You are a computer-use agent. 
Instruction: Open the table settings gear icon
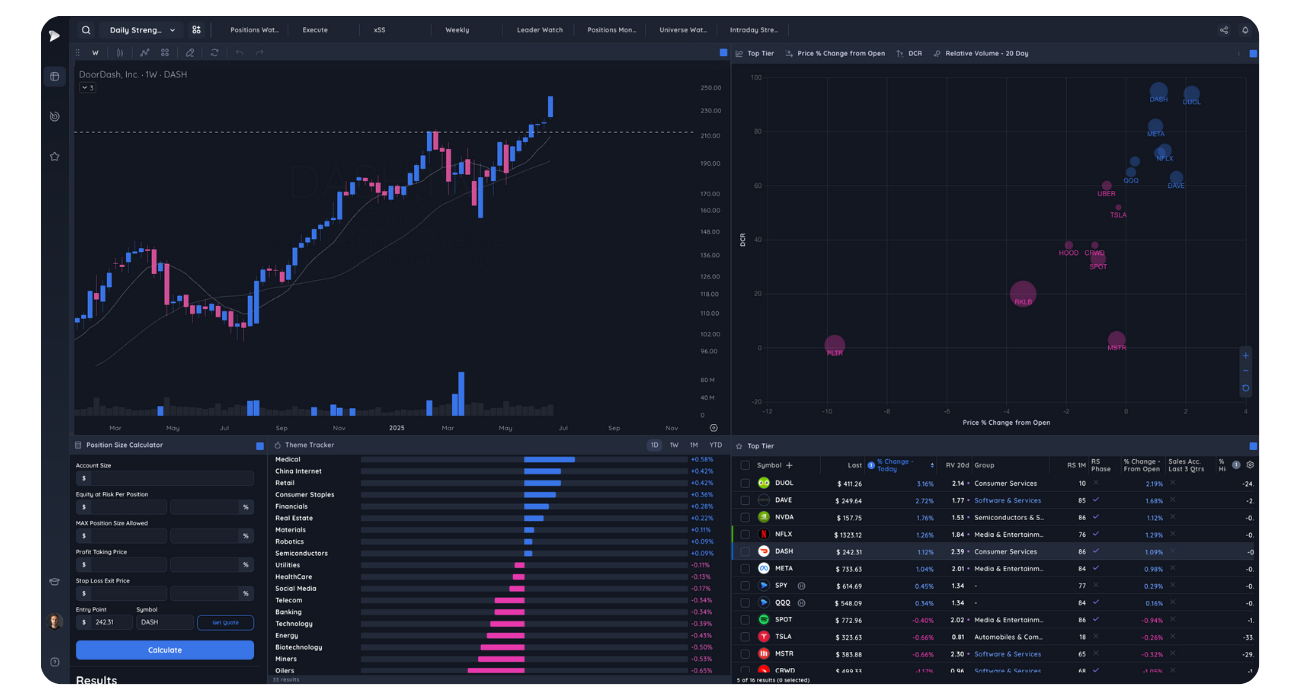[x=1250, y=465]
